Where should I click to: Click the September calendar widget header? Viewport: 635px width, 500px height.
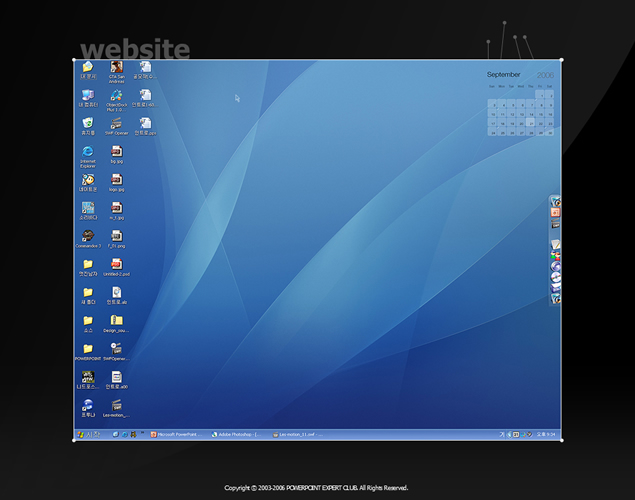[504, 75]
